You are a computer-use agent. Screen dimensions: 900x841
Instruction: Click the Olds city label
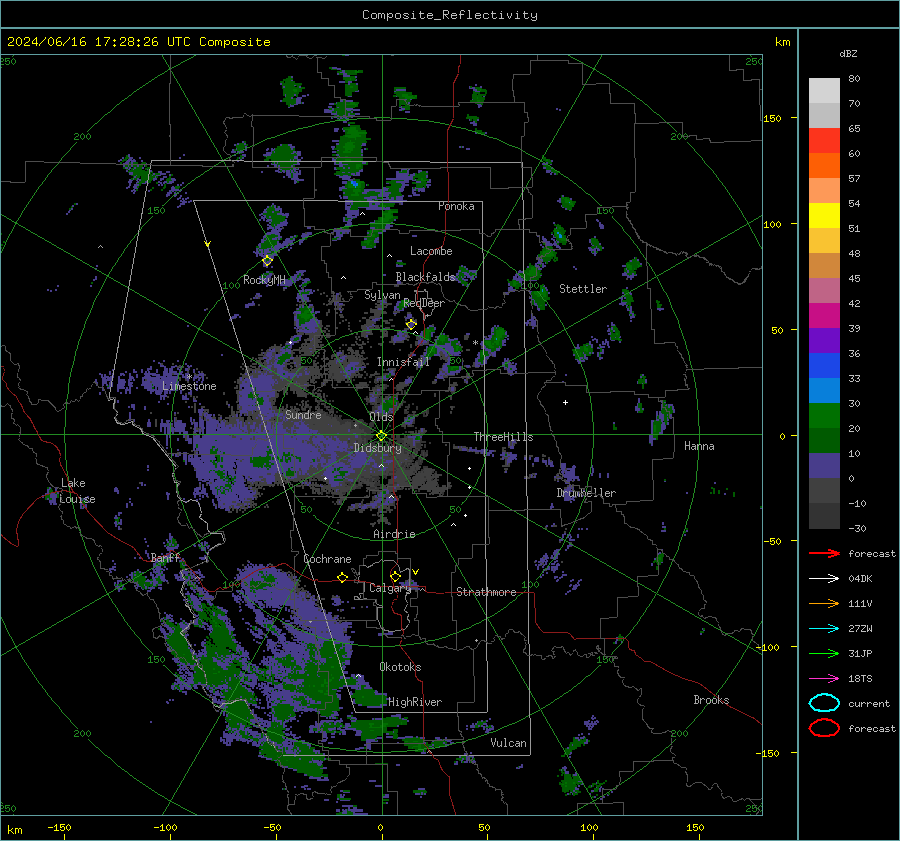click(381, 417)
